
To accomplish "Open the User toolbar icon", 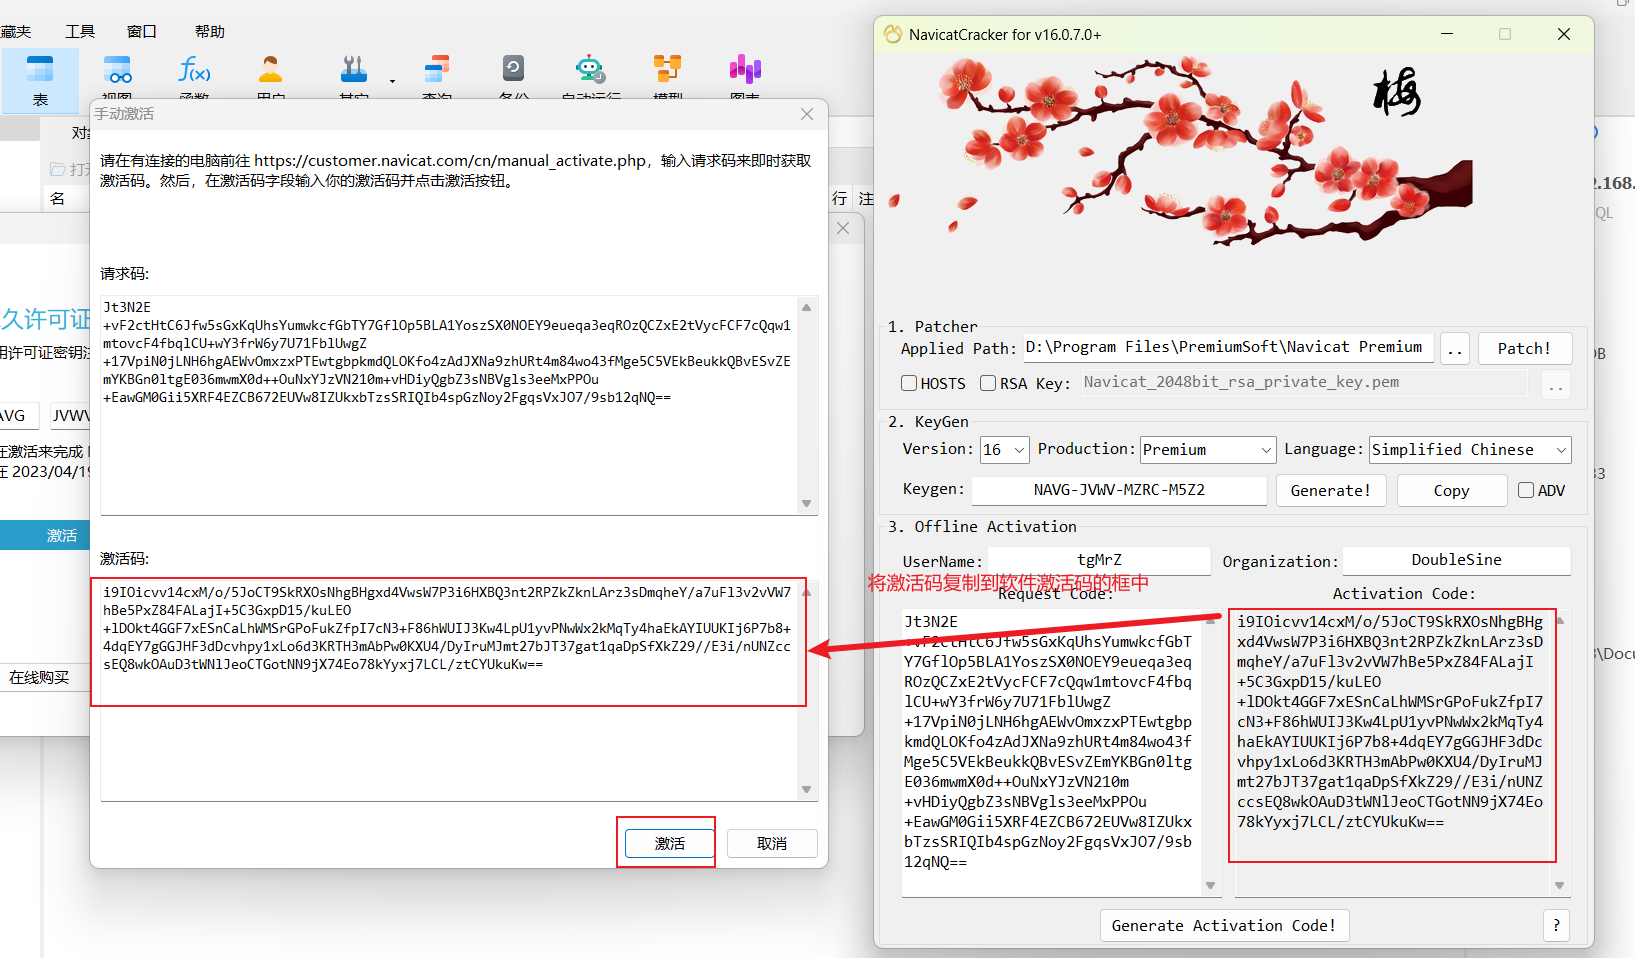I will pos(270,72).
